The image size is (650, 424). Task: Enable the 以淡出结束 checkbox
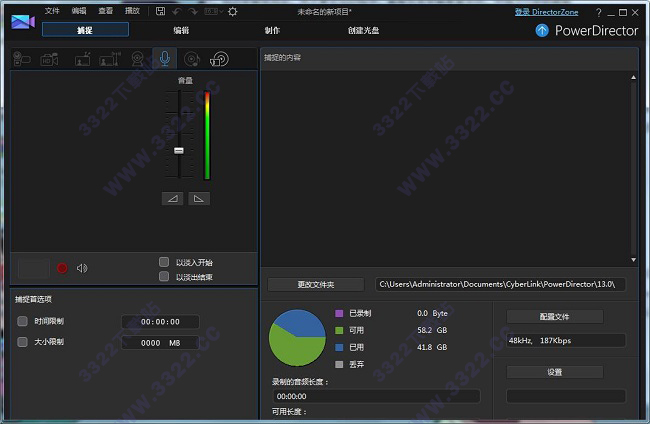pos(164,277)
